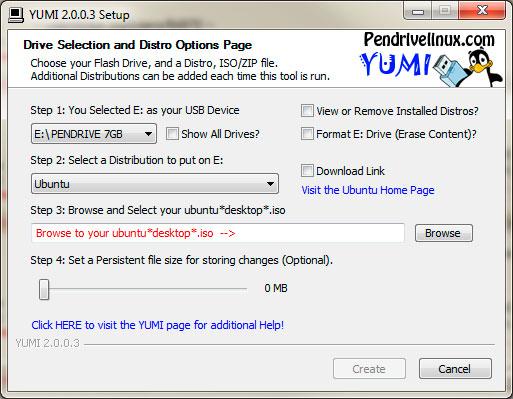Click the 0 MB persistent size value

[276, 288]
